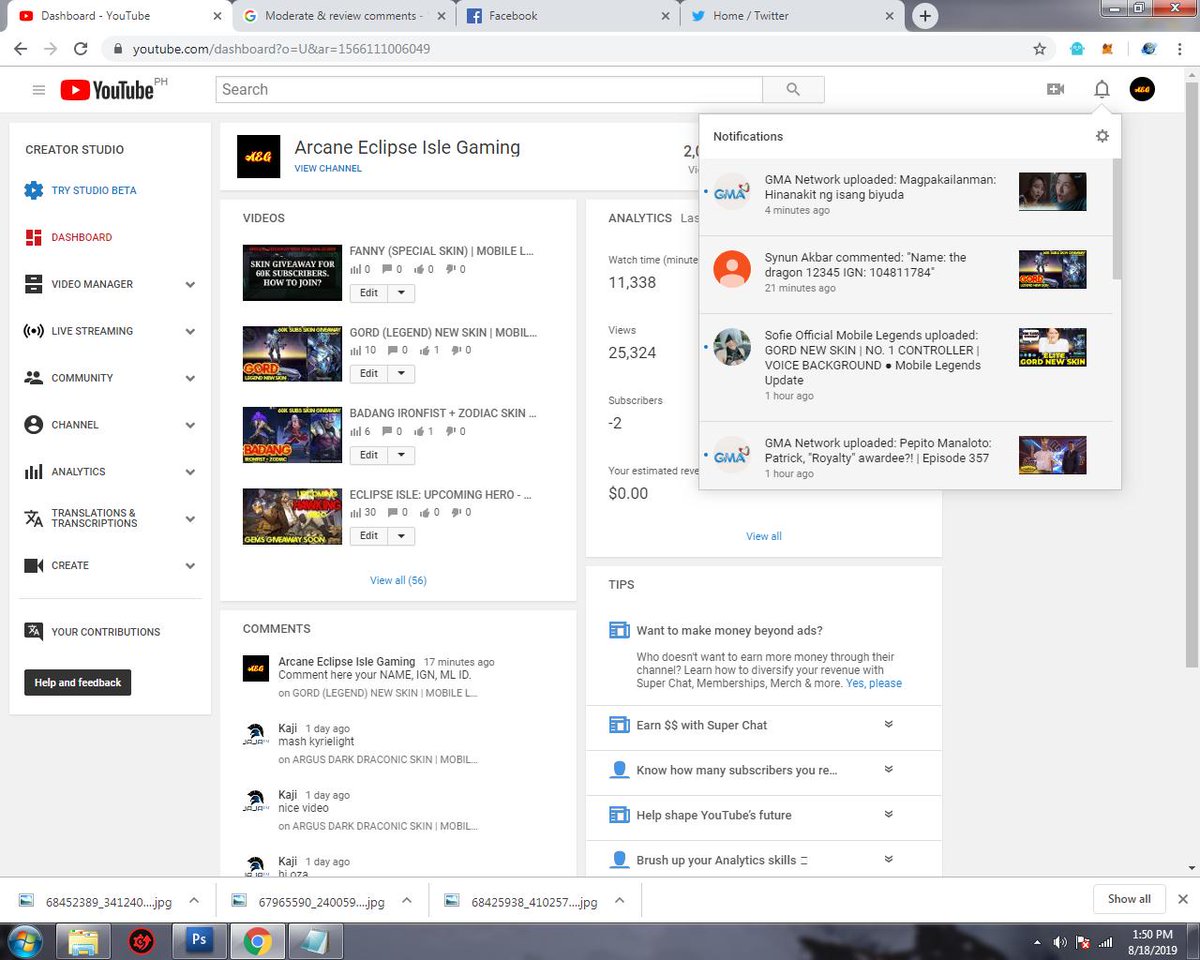The width and height of the screenshot is (1200, 960).
Task: Open the GORD (LEGEND) NEW SKIN video title
Action: coord(443,332)
